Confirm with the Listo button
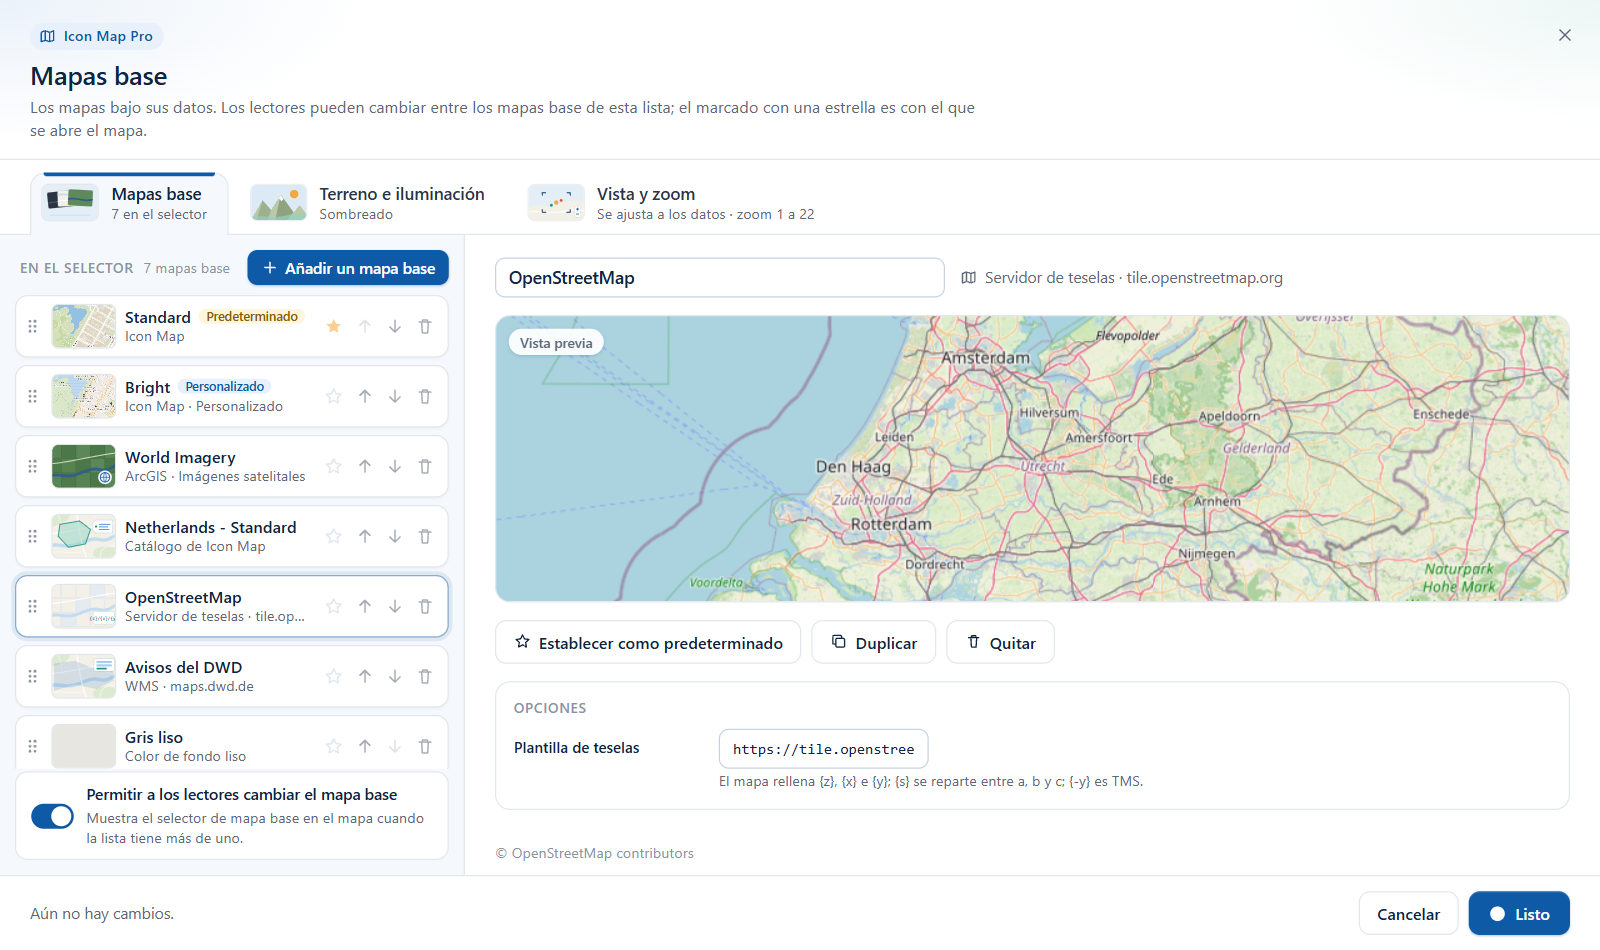 tap(1519, 914)
